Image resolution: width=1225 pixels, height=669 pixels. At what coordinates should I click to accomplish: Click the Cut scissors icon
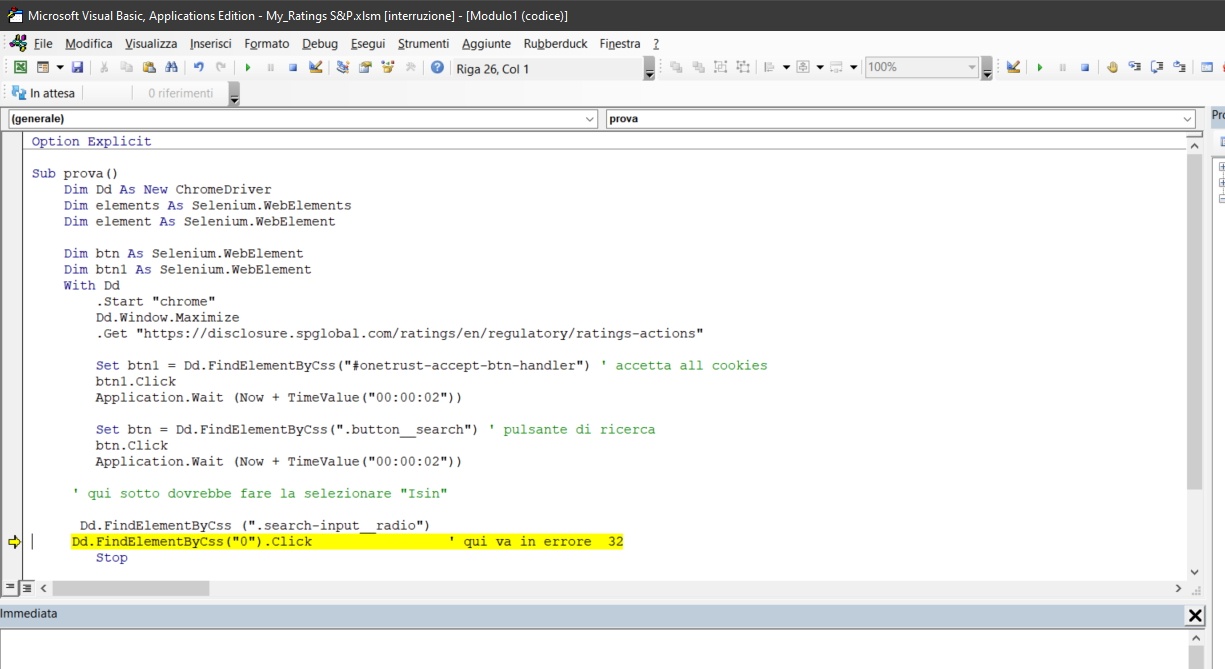(104, 67)
